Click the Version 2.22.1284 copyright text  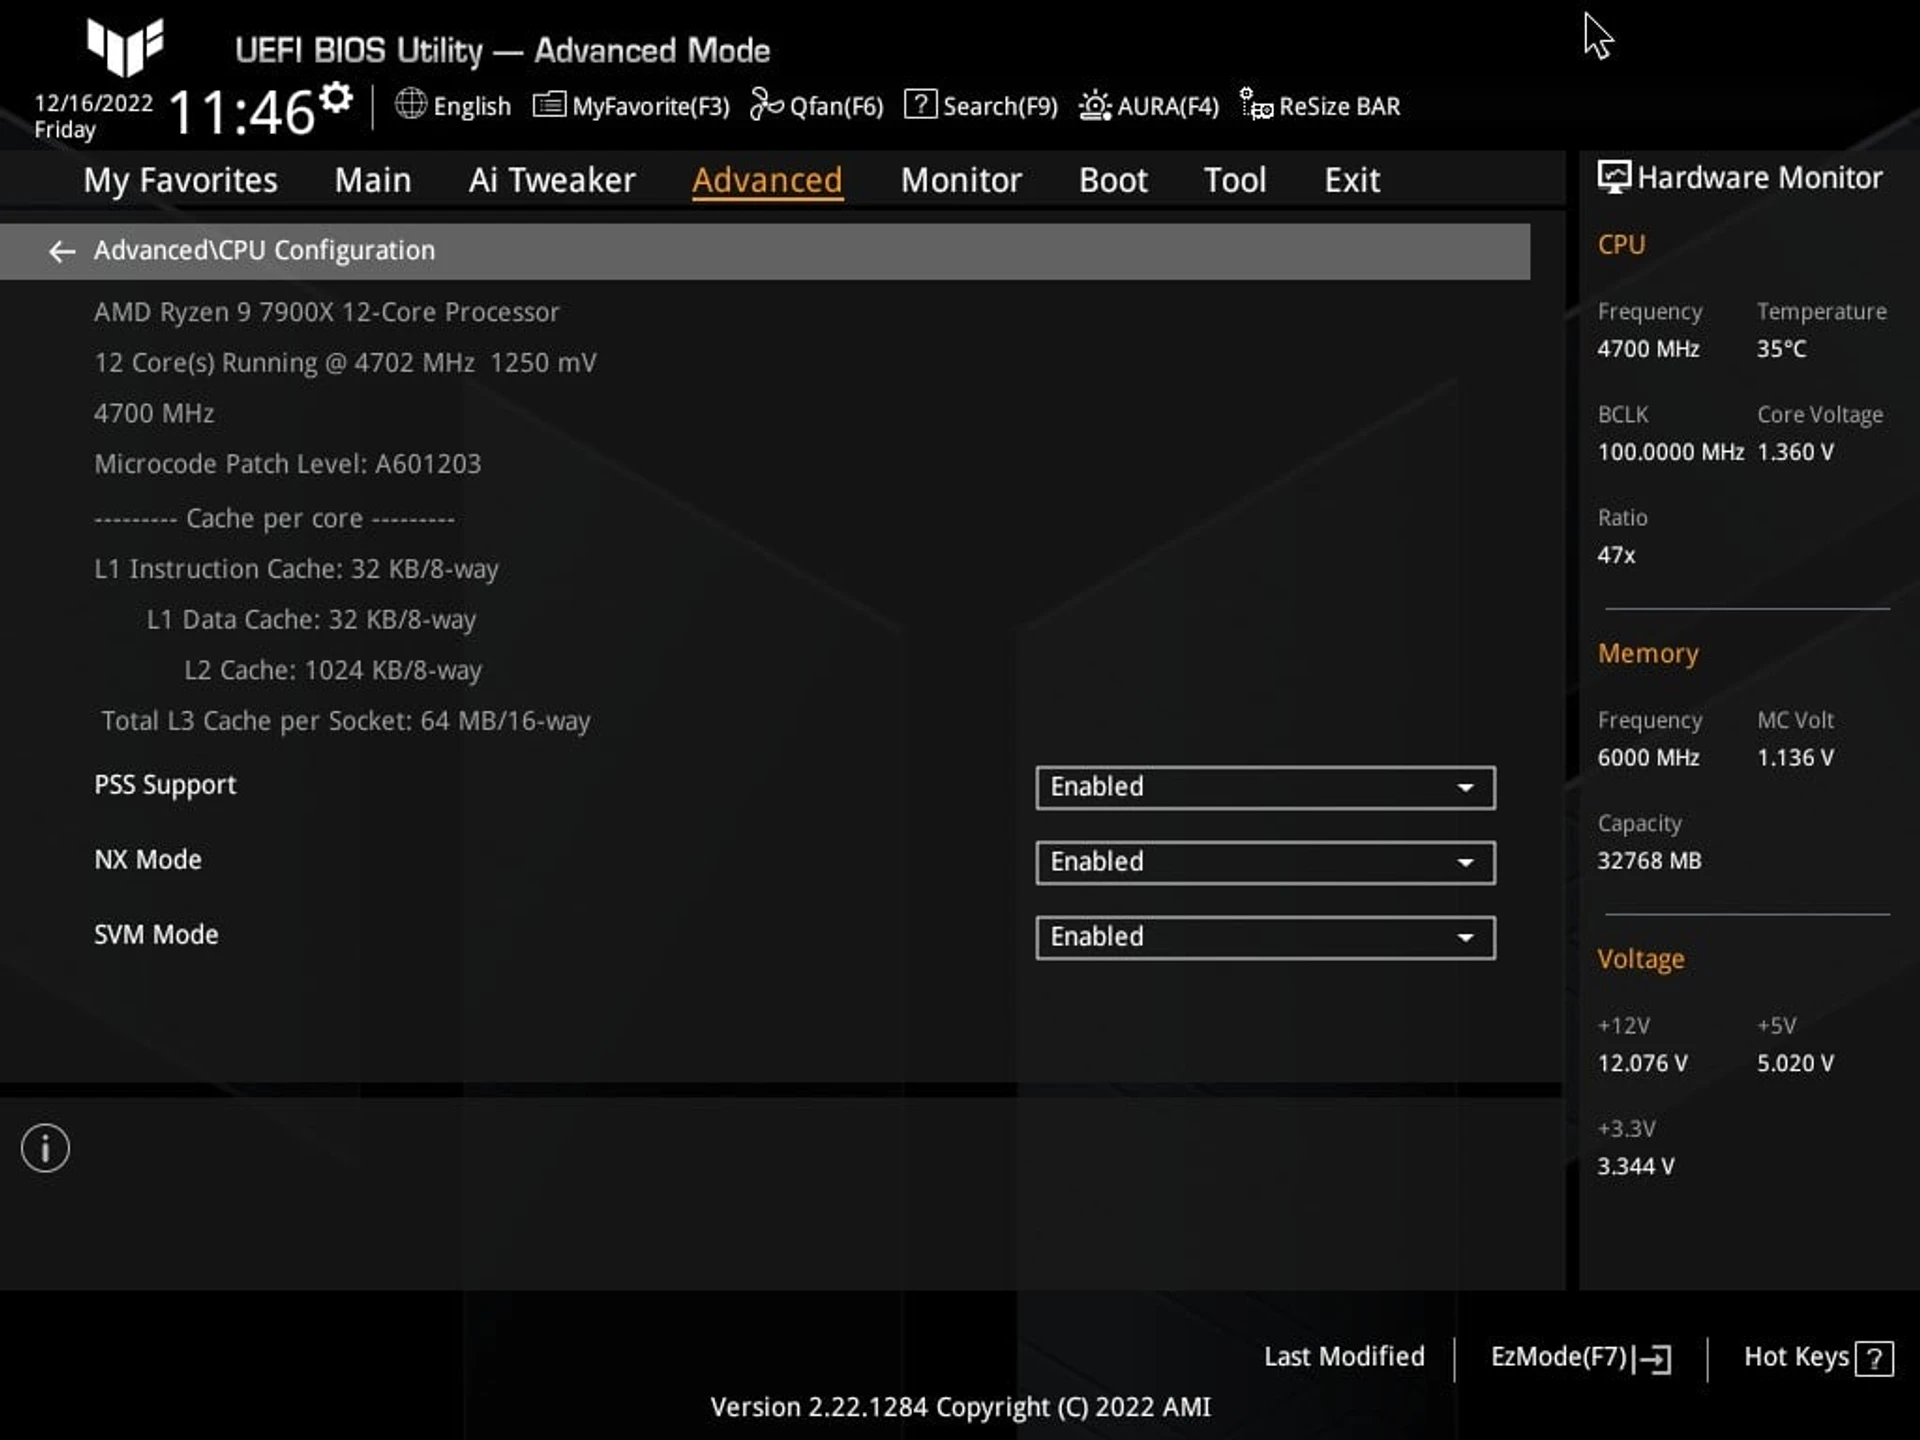(961, 1407)
